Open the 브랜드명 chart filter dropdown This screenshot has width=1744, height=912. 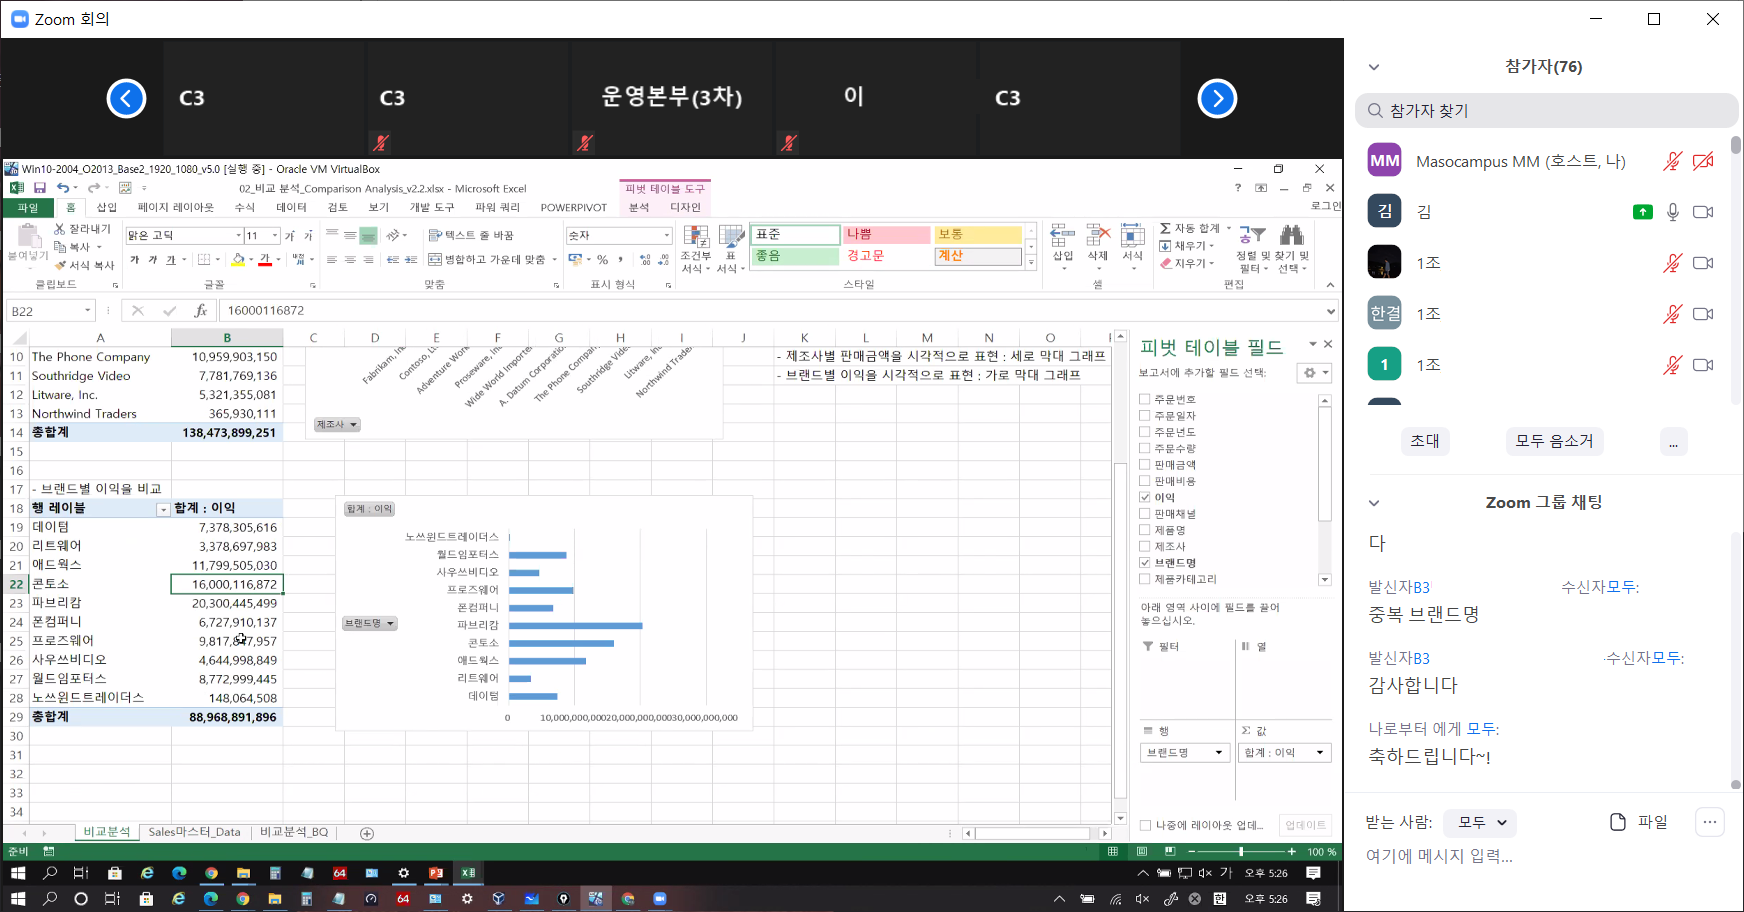coord(370,623)
